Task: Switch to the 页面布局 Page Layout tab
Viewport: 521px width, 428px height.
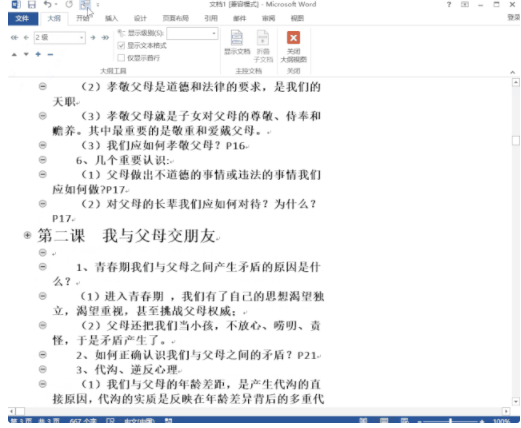Action: point(176,18)
